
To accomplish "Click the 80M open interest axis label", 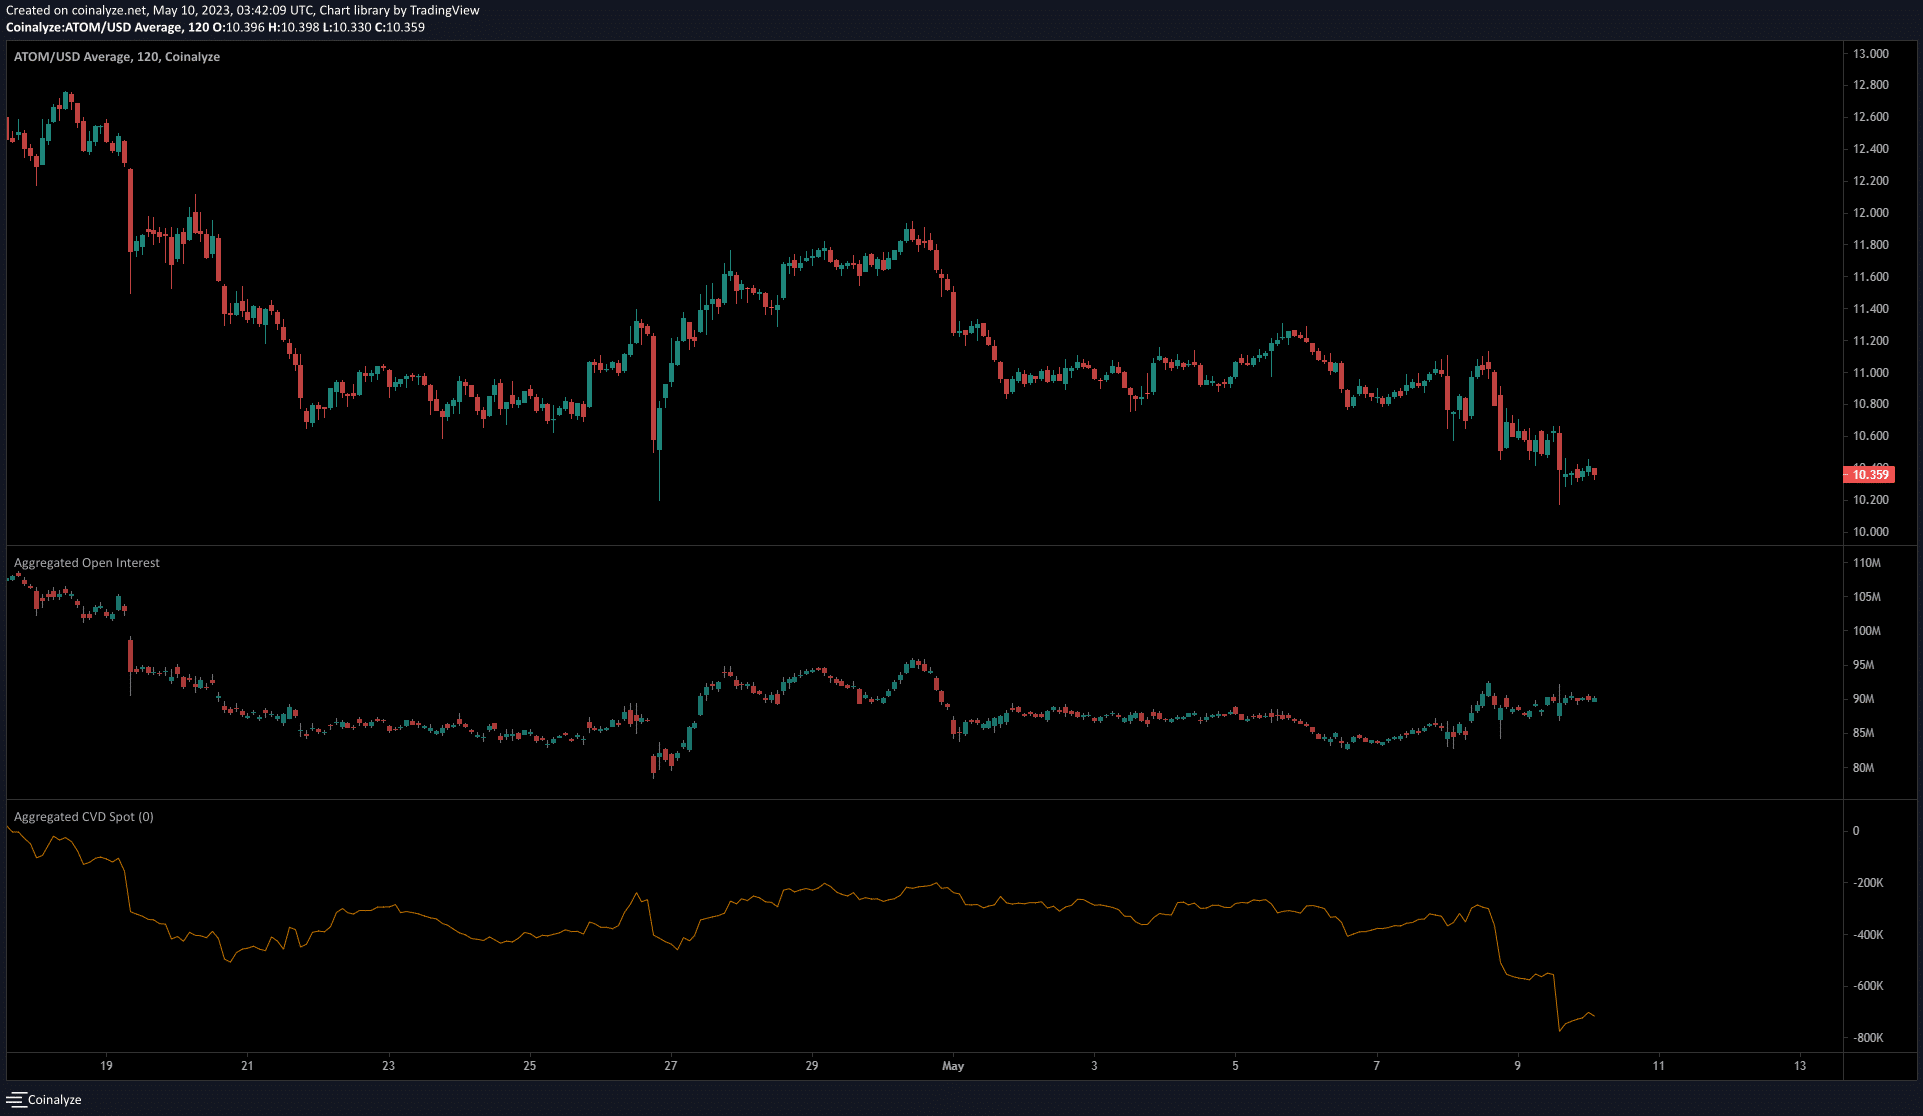I will click(1863, 768).
